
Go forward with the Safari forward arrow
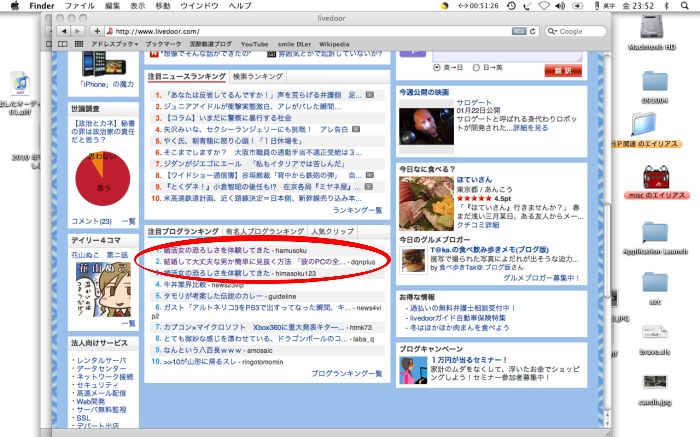pos(78,31)
